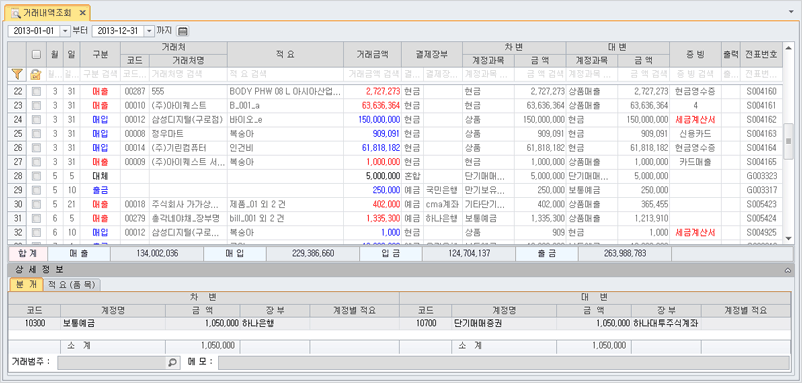Screen dimensions: 802x383
Task: Click the 매입 total 229,386,660
Action: point(313,254)
